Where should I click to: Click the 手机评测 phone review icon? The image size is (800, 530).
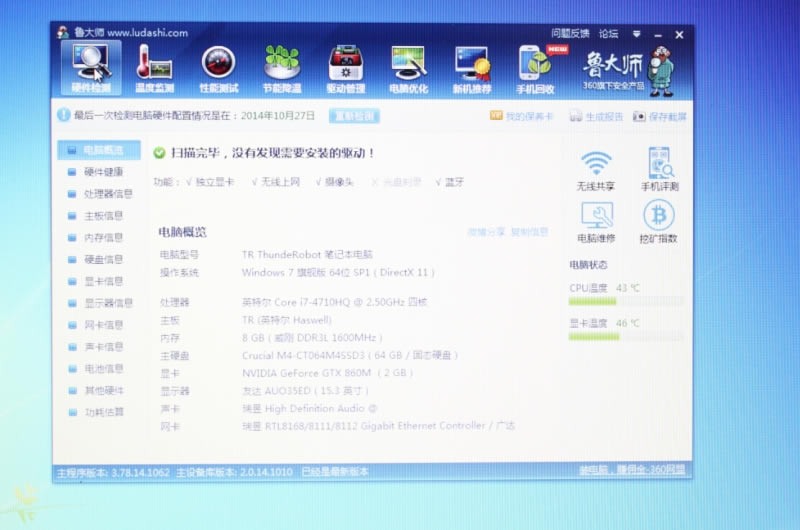(x=660, y=169)
